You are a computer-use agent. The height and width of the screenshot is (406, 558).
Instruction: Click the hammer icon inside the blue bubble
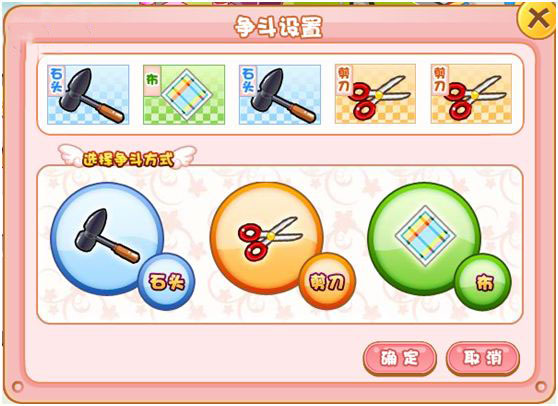[107, 236]
